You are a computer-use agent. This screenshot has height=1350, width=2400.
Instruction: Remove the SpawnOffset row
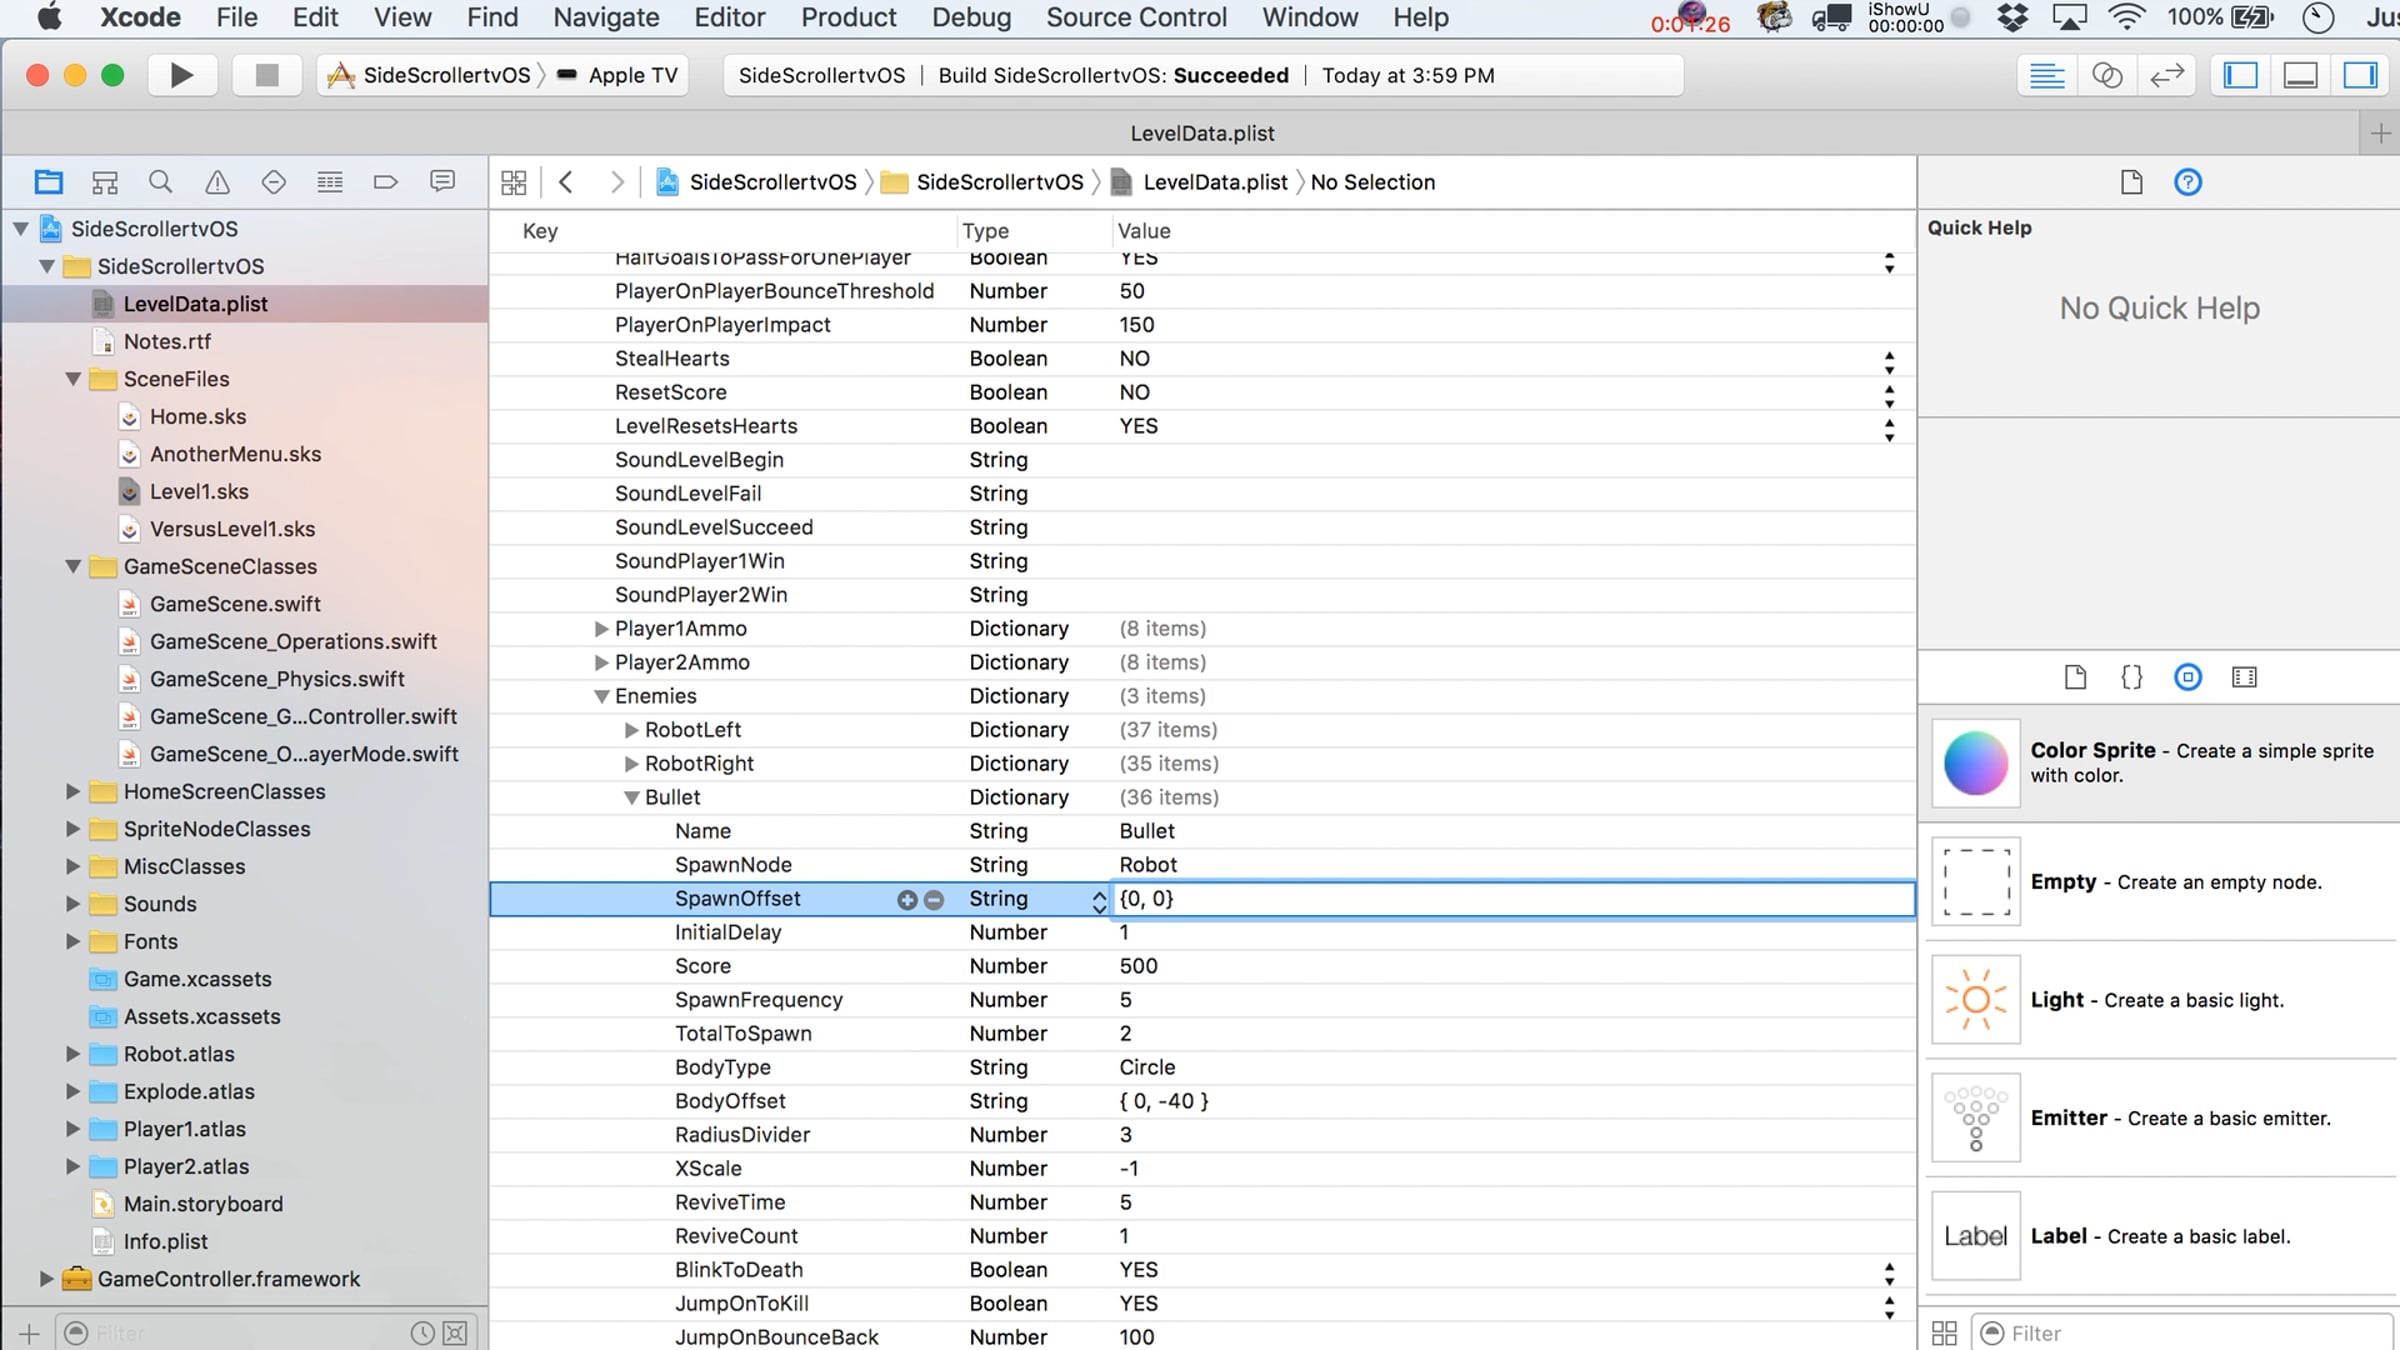934,899
